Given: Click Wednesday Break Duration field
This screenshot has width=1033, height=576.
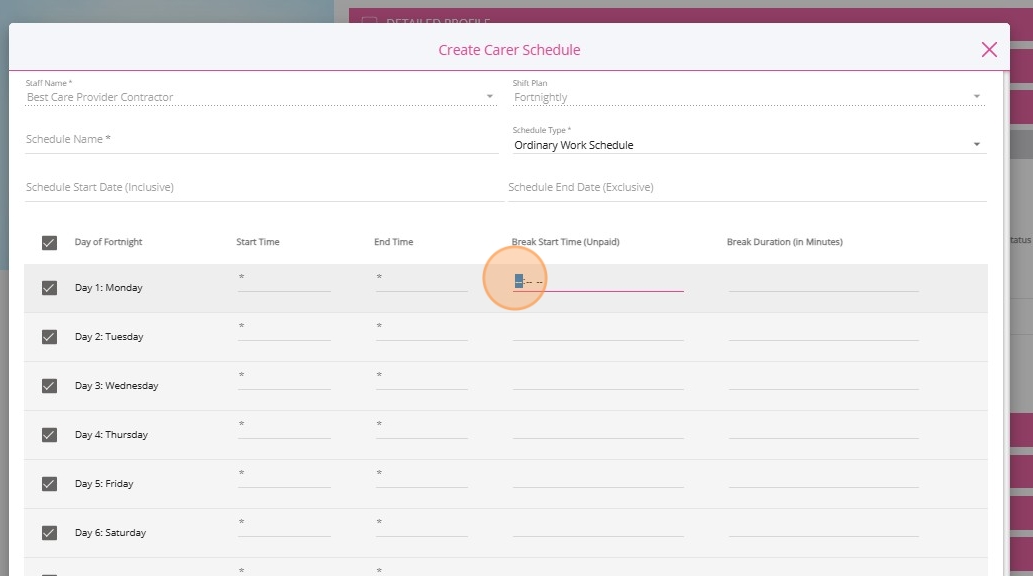Looking at the screenshot, I should [x=824, y=380].
